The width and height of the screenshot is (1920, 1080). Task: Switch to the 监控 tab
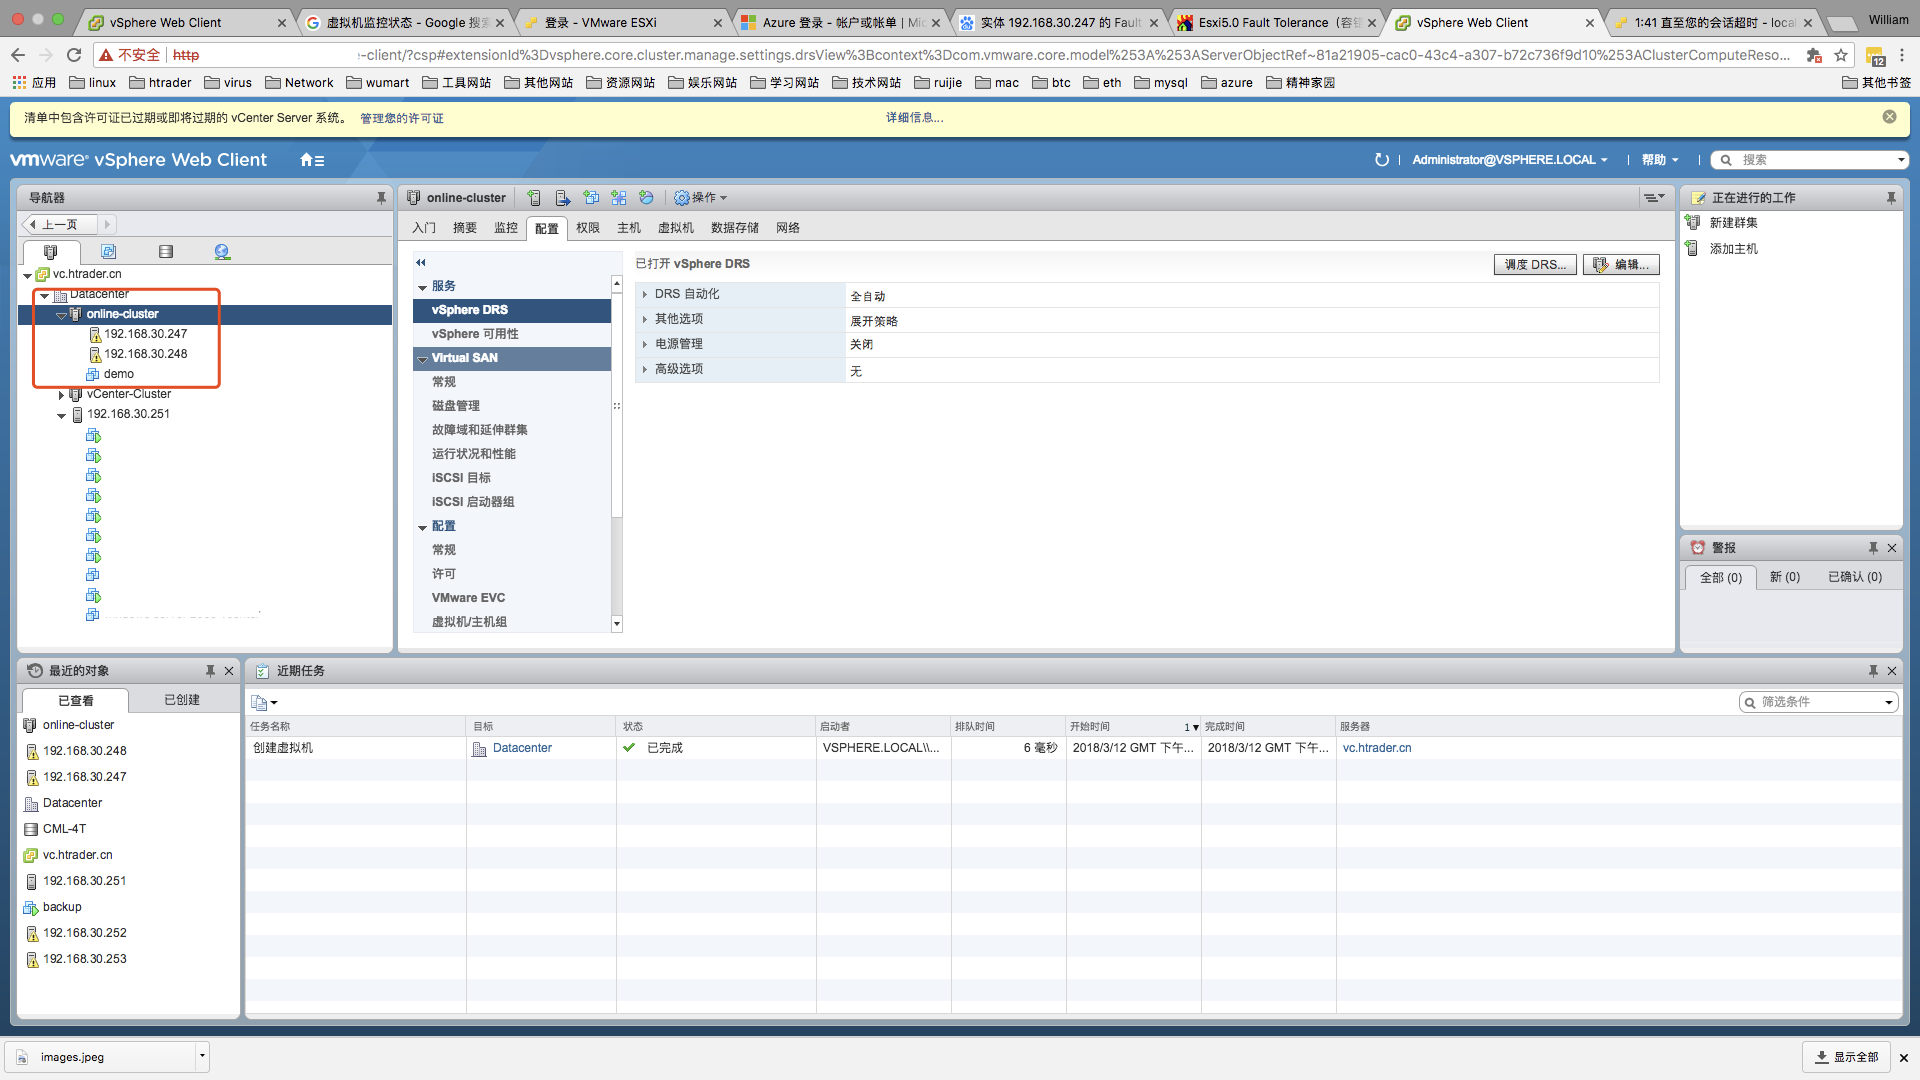click(x=506, y=228)
